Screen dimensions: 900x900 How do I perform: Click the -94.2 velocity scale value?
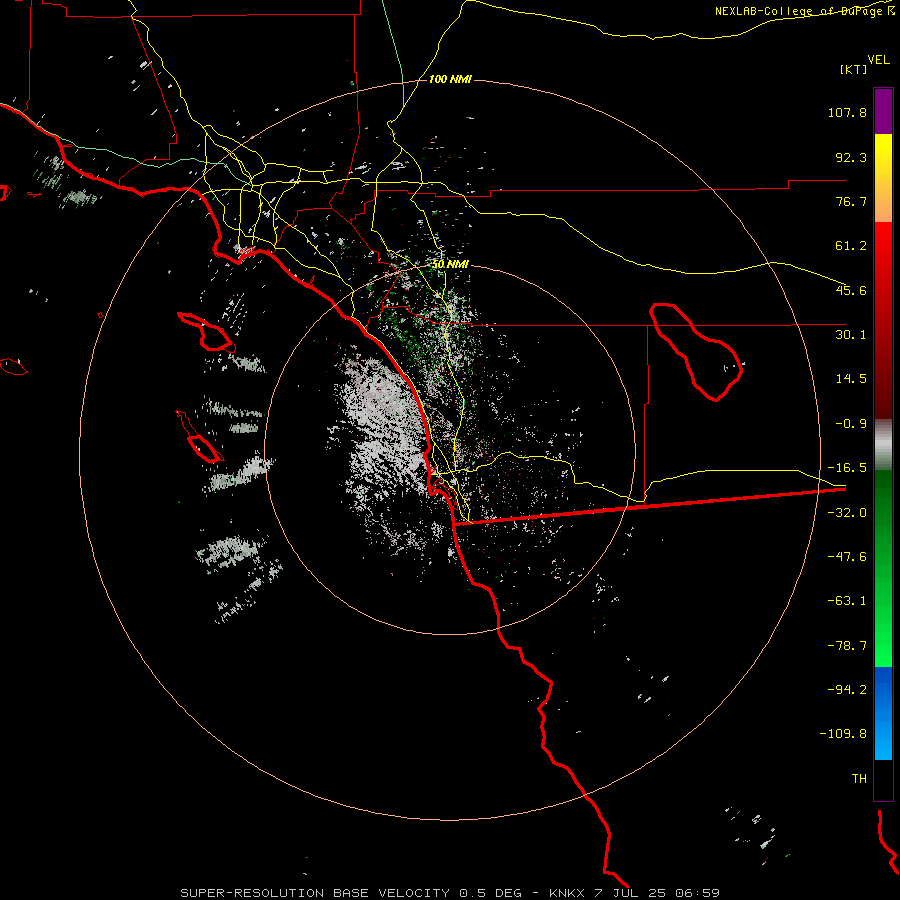point(847,690)
